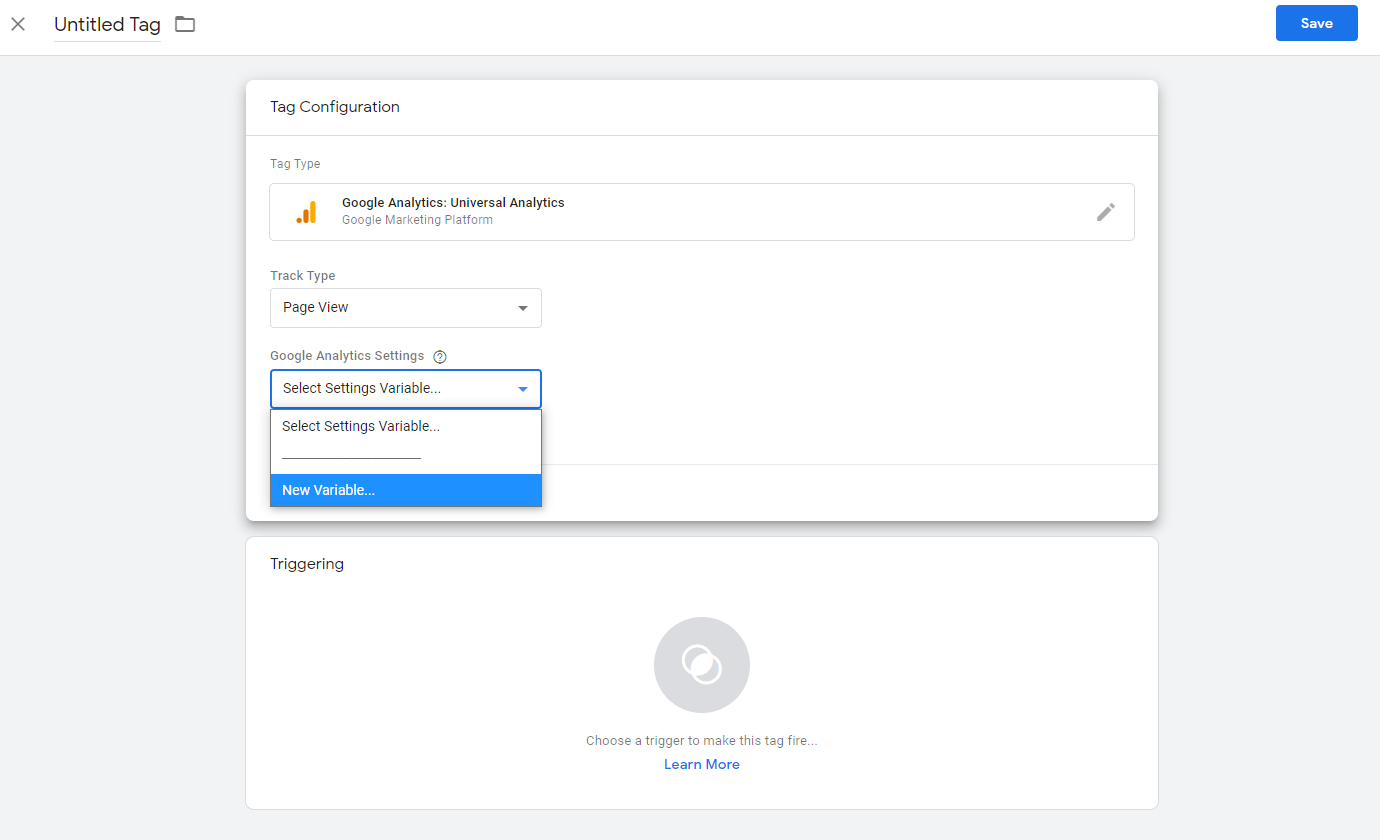Click 'Choose a trigger to make this tag fire' text

point(702,741)
